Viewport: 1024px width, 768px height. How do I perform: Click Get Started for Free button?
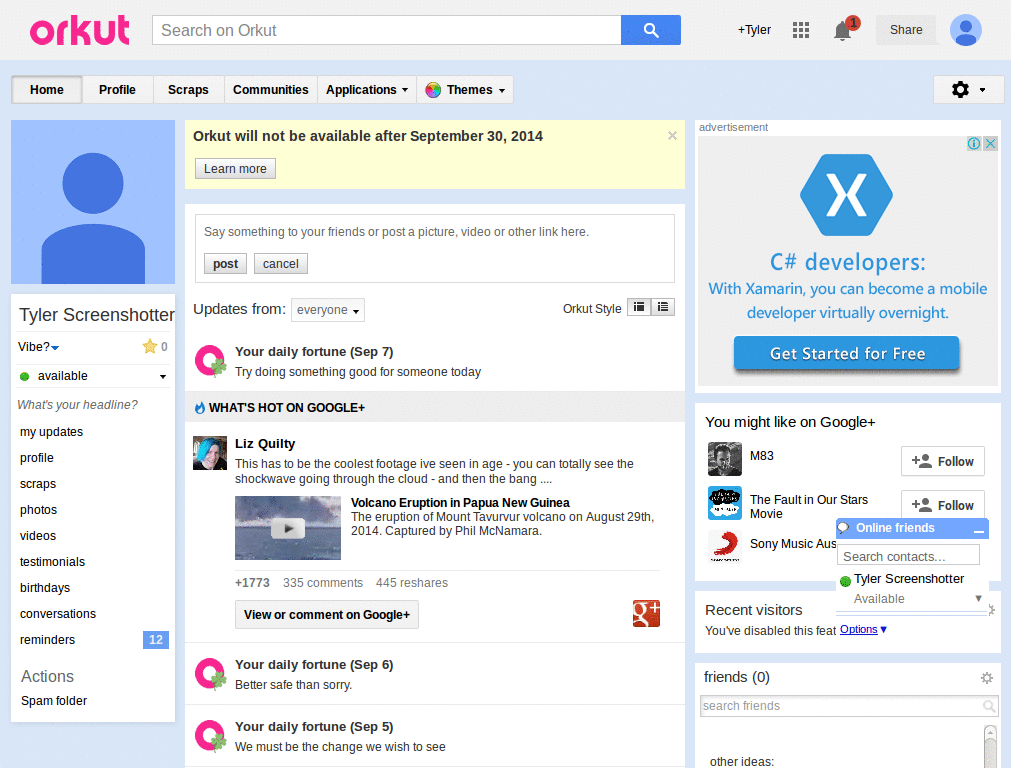846,354
